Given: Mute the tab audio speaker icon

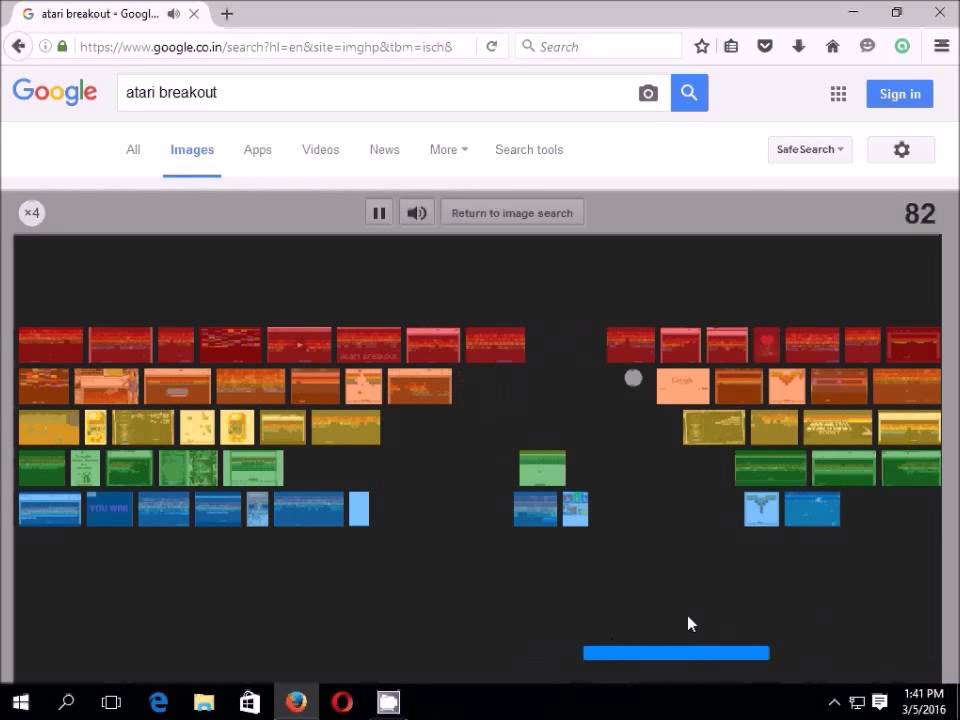Looking at the screenshot, I should pos(174,13).
